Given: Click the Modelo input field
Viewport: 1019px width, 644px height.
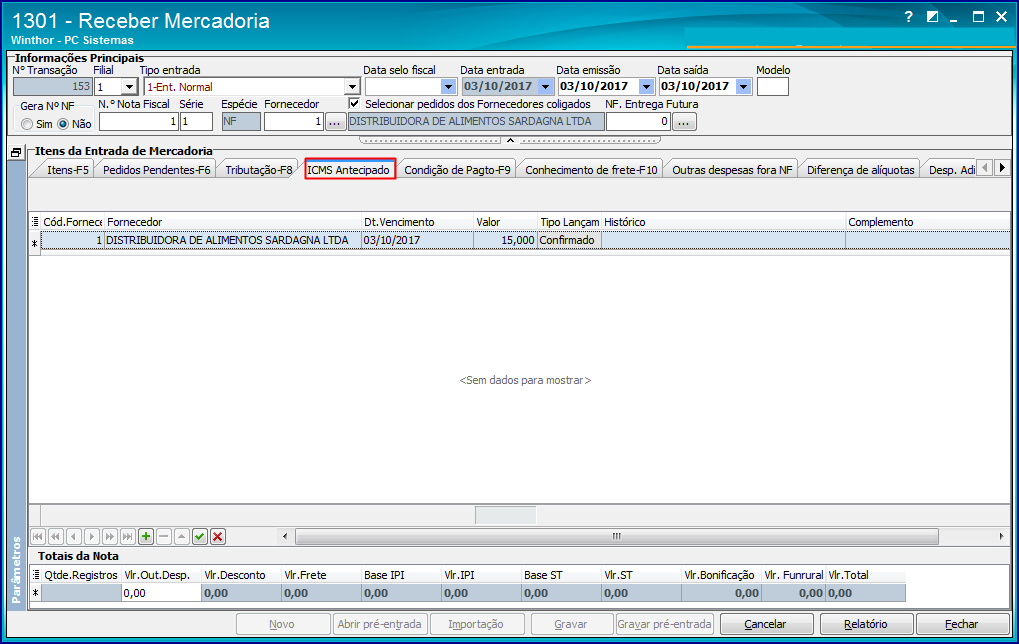Looking at the screenshot, I should (773, 86).
